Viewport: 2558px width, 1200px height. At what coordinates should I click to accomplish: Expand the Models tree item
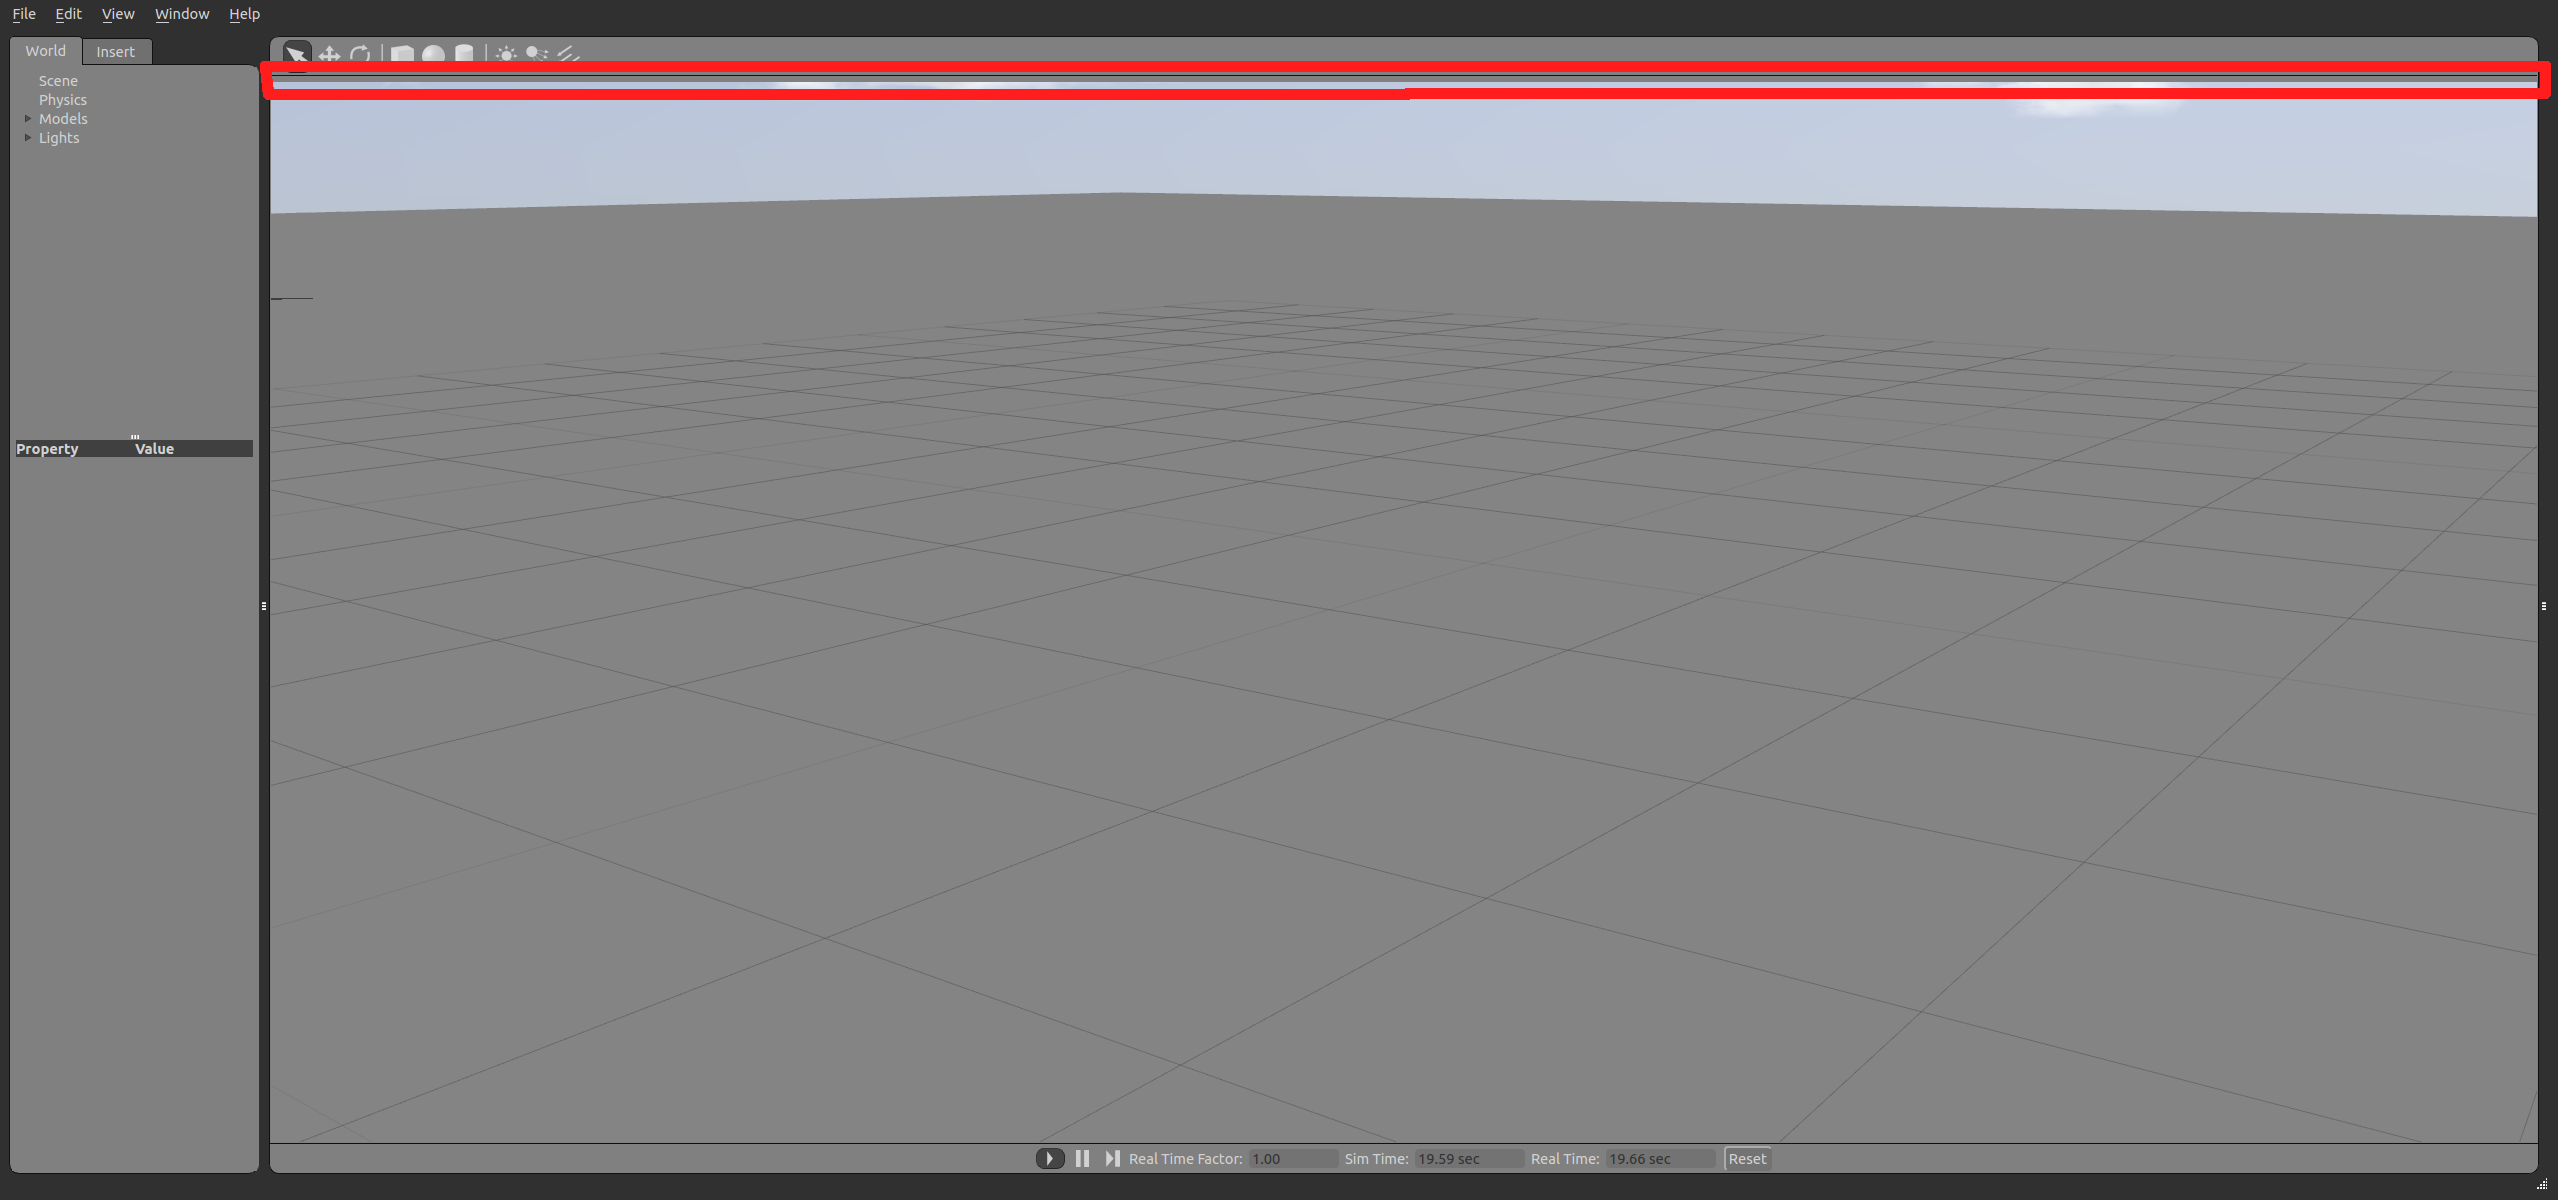pyautogui.click(x=29, y=118)
